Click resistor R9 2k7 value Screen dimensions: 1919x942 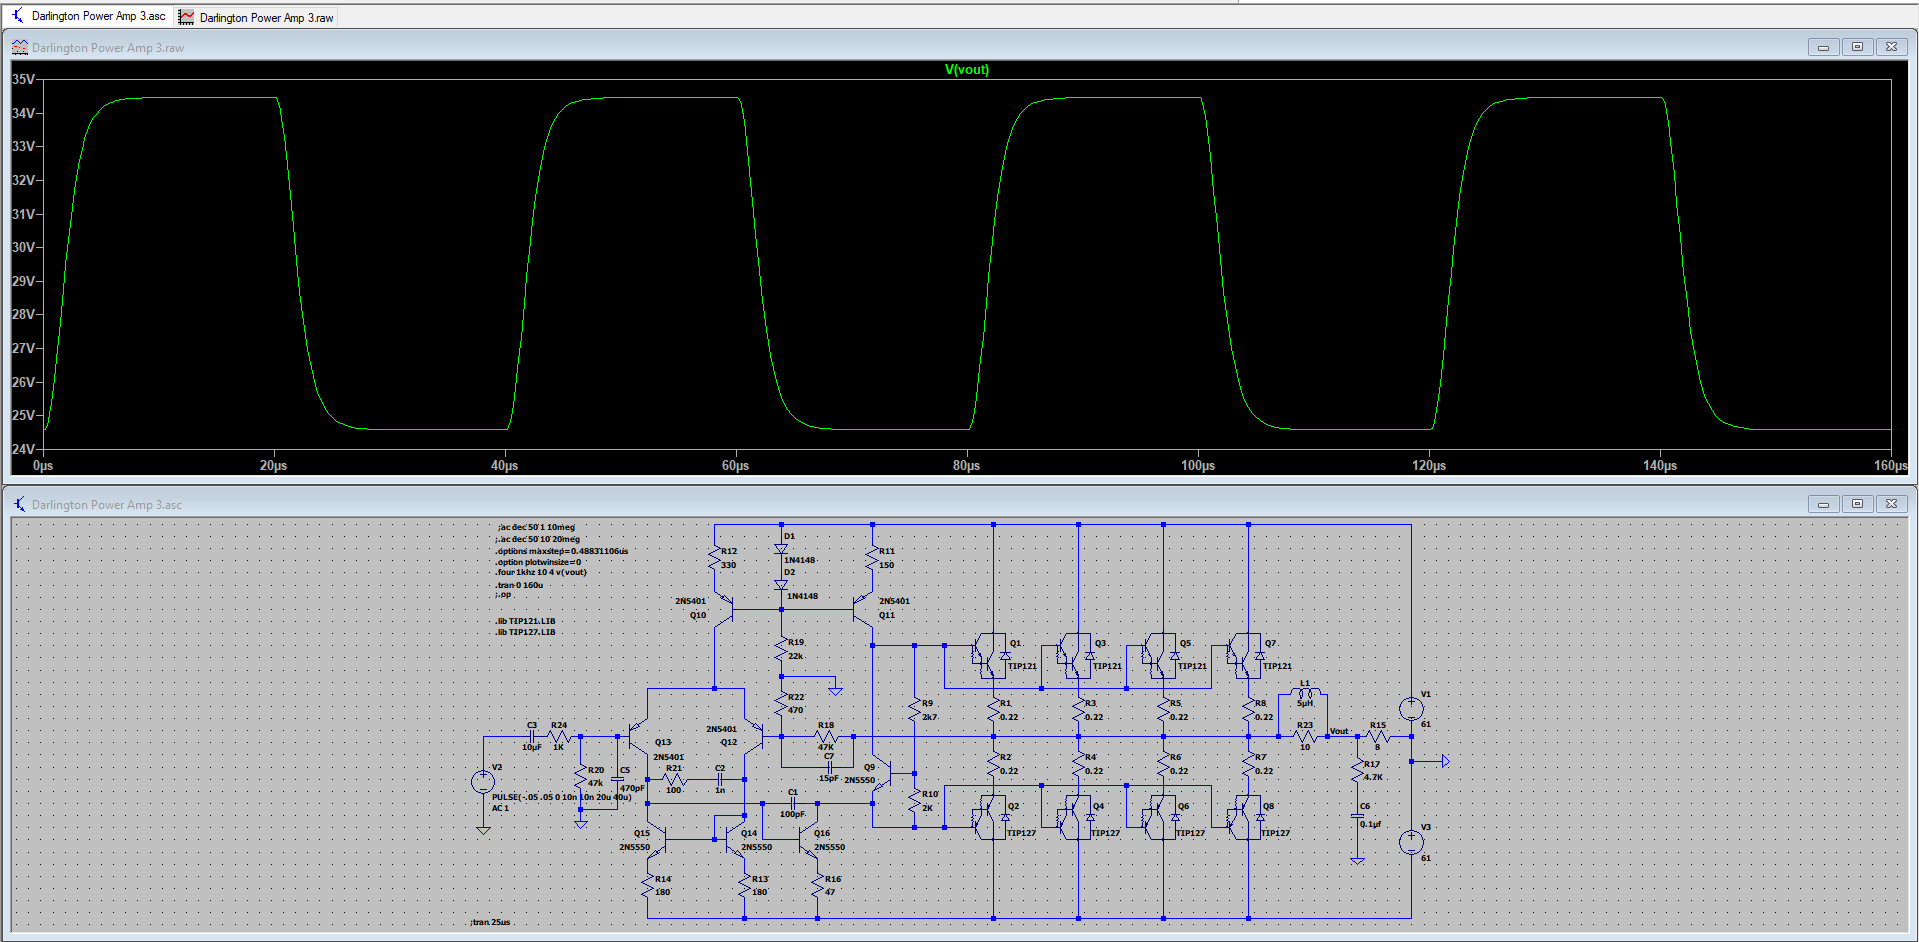[930, 717]
